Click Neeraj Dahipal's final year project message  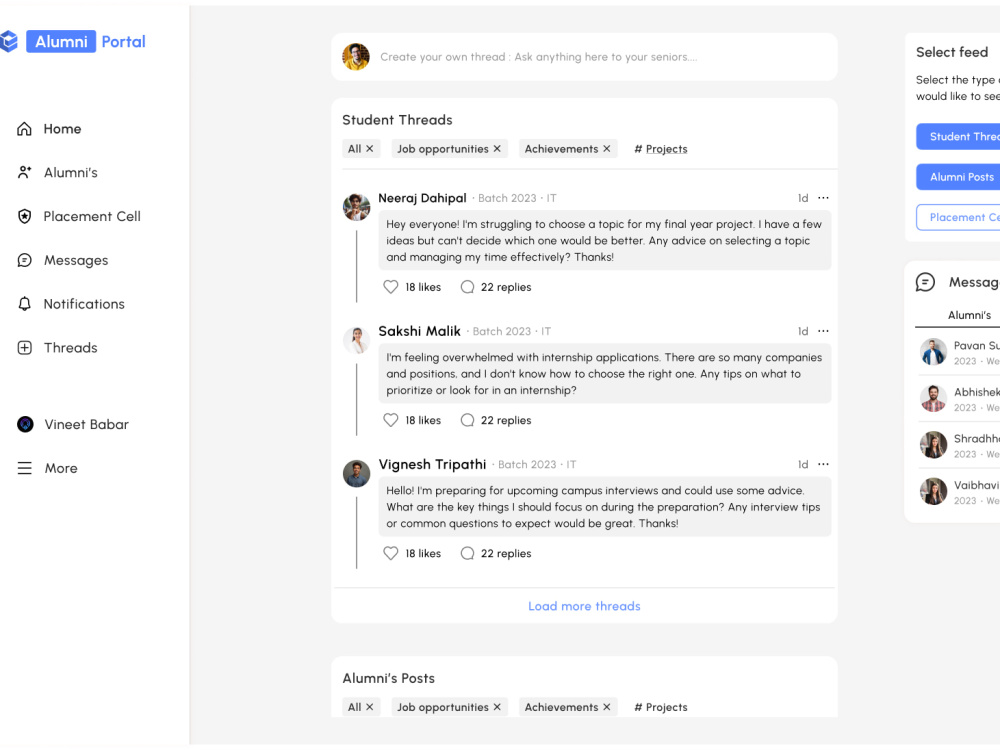(x=605, y=240)
